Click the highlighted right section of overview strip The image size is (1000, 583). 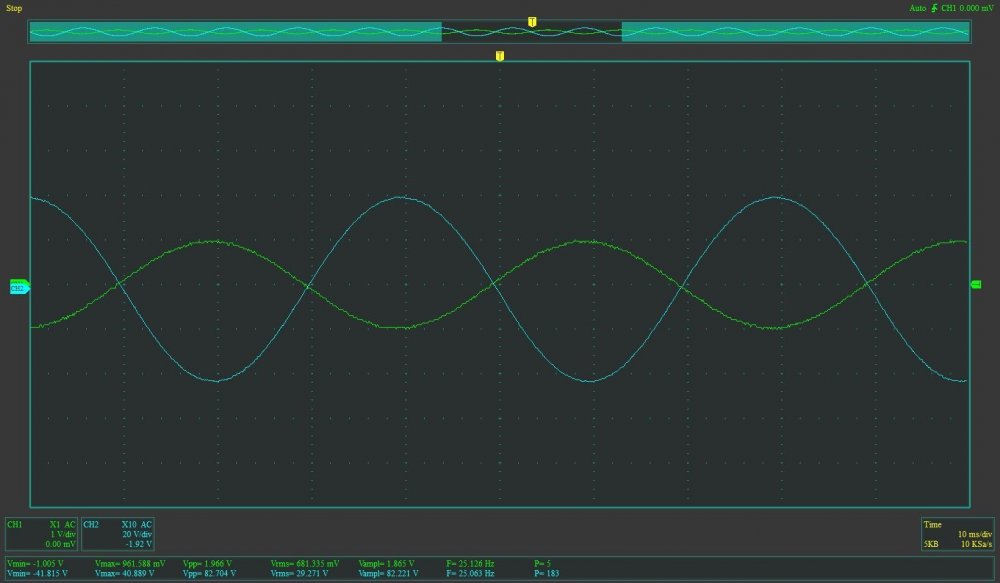pos(795,32)
